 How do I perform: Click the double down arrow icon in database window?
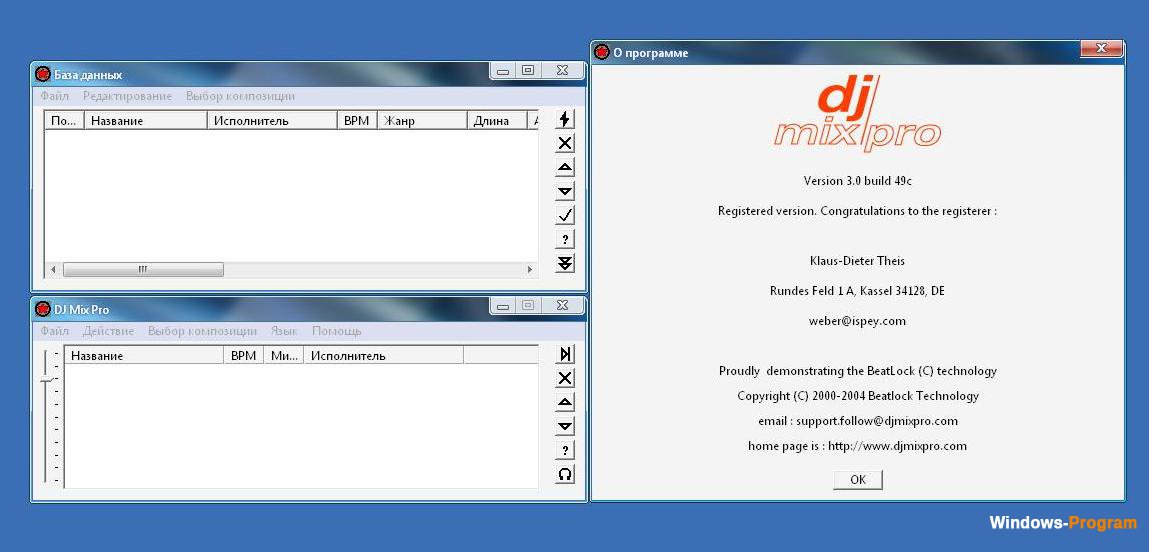565,263
